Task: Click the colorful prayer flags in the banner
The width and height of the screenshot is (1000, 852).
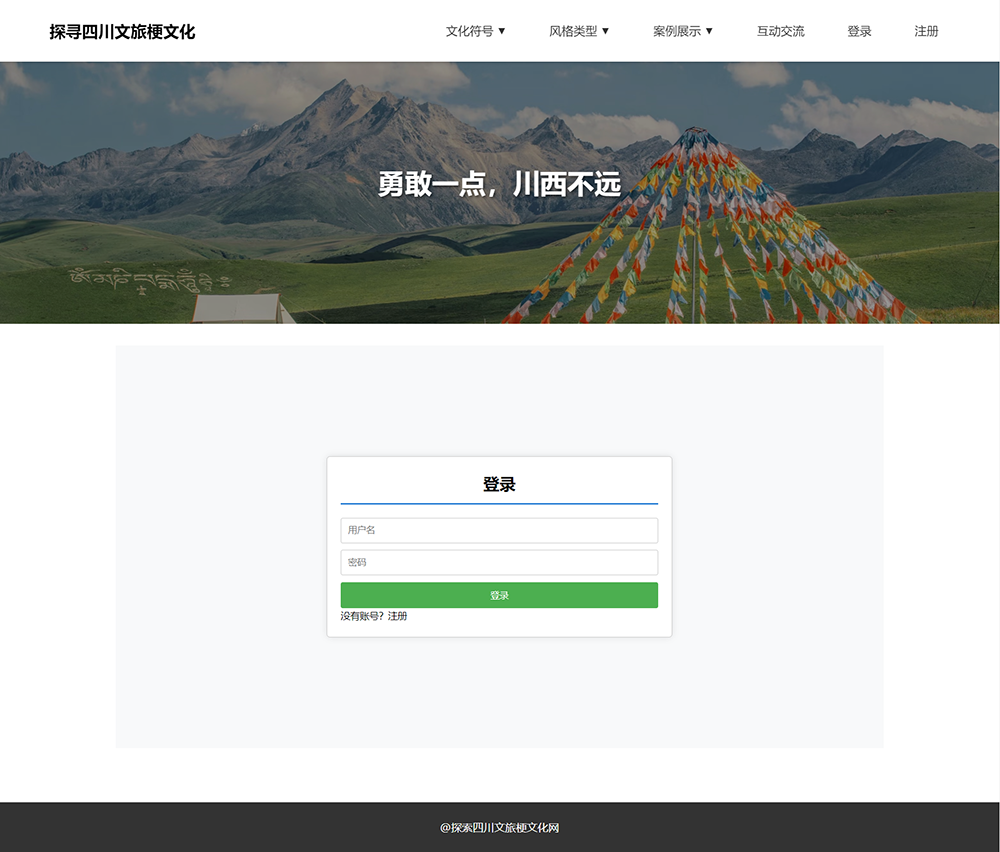Action: pos(700,240)
